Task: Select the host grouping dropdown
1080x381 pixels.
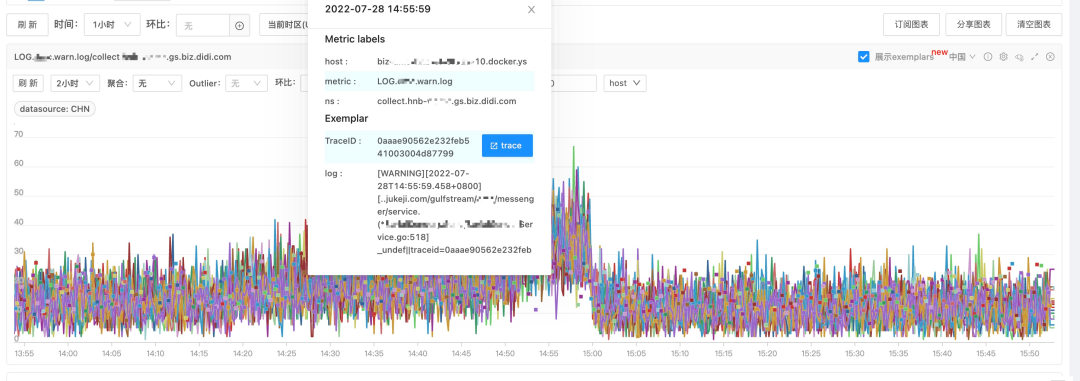Action: [625, 83]
